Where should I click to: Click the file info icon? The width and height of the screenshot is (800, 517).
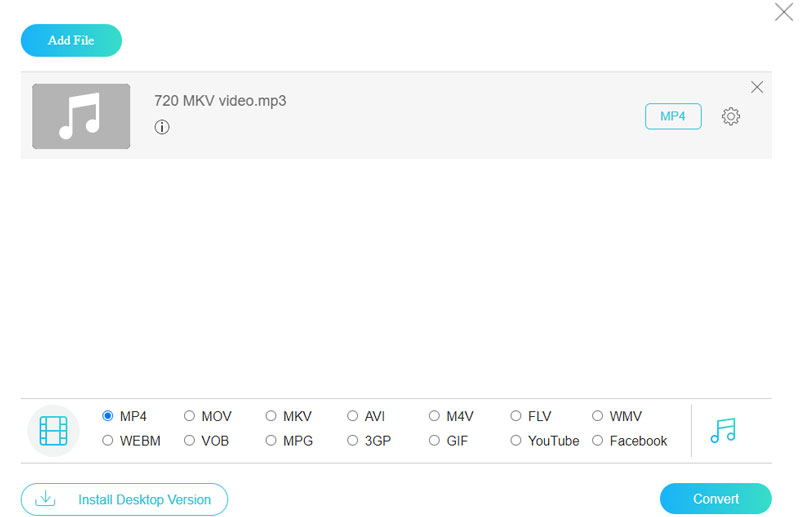[x=162, y=127]
